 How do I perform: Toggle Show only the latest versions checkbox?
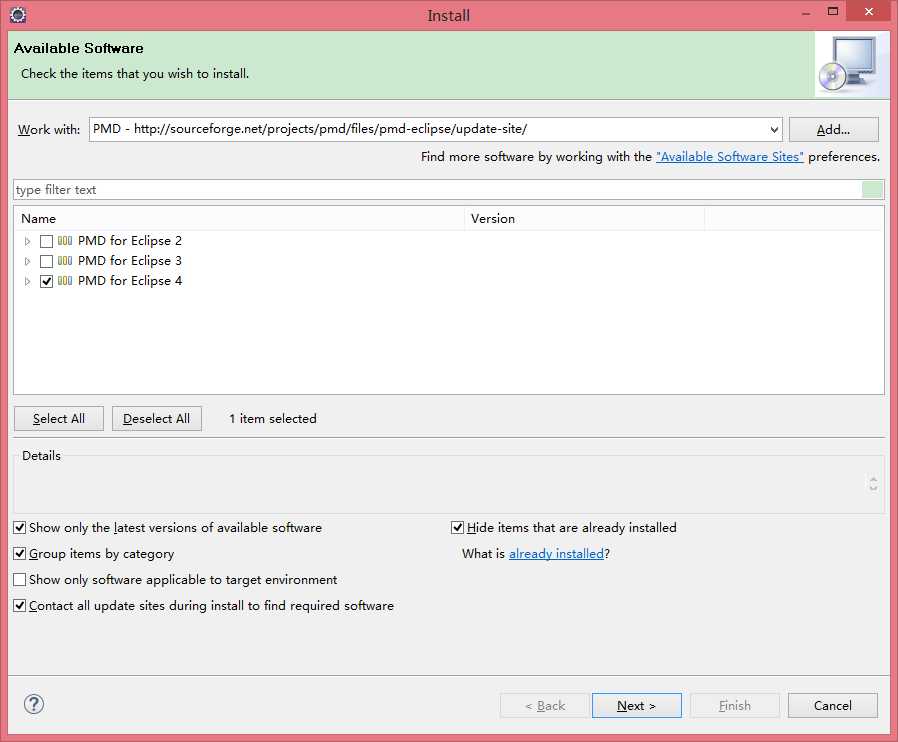click(19, 527)
